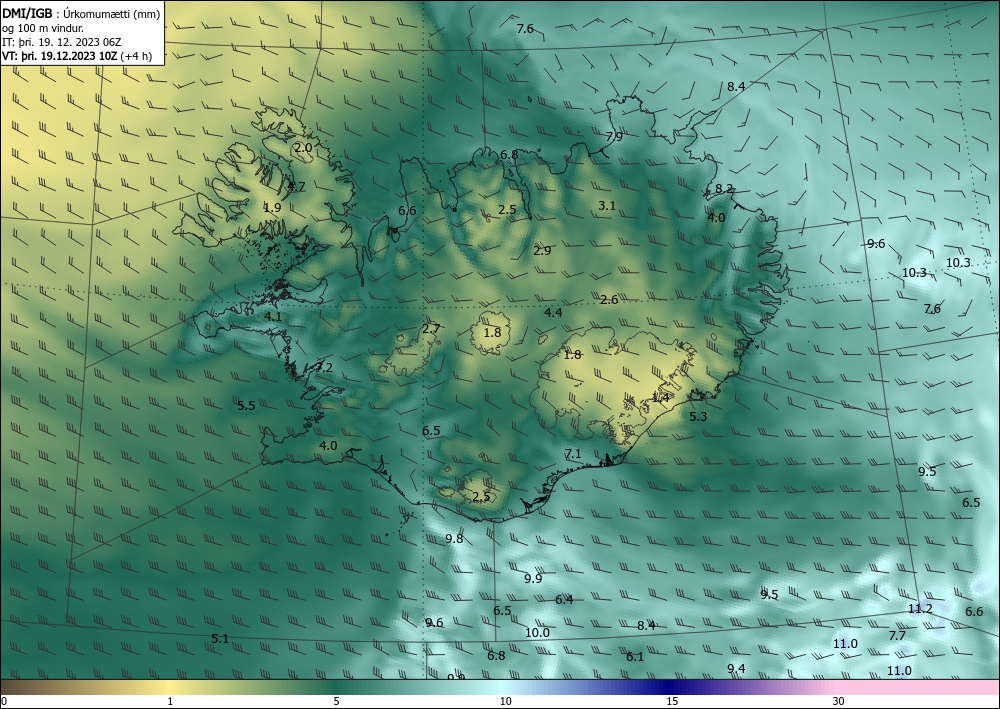
Task: Click the '5' label on the color scale
Action: click(x=336, y=702)
